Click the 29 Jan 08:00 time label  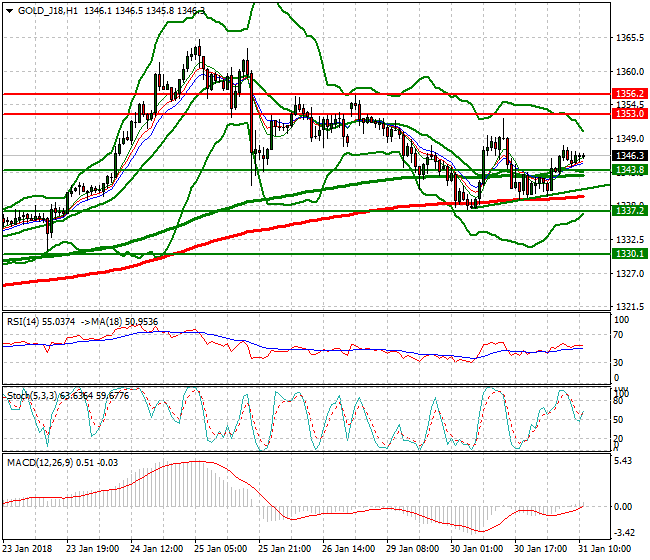(413, 548)
